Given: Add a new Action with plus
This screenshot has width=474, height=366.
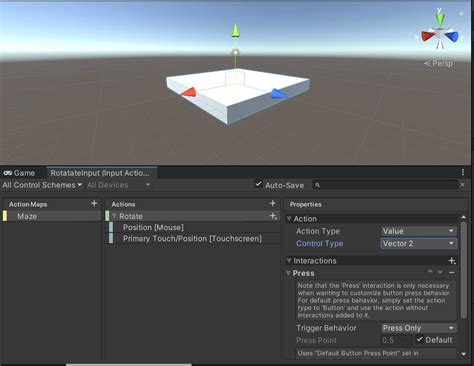Looking at the screenshot, I should coord(272,203).
